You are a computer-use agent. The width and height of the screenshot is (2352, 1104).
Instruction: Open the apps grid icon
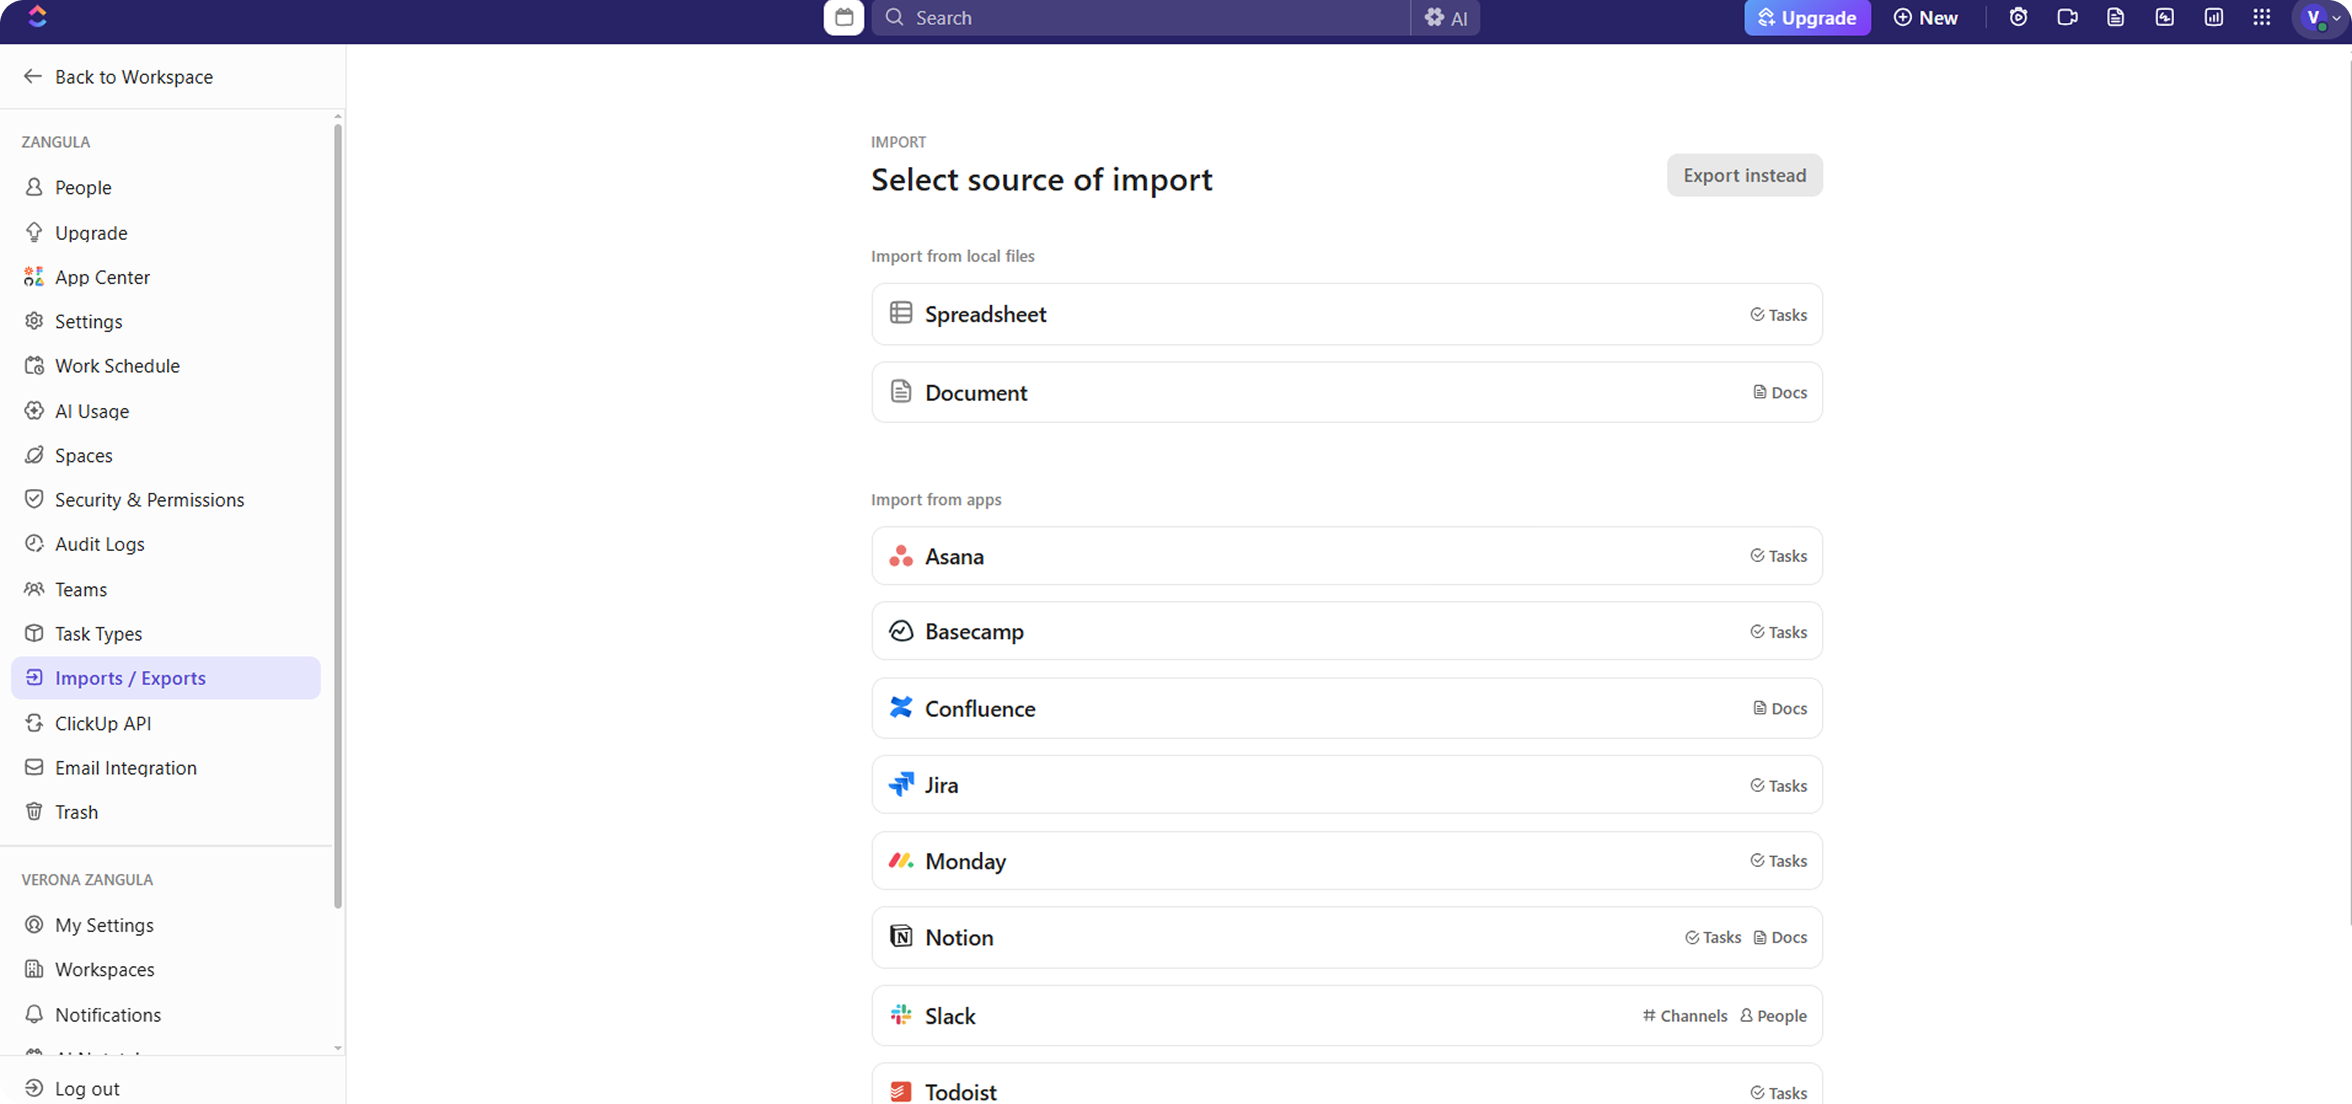click(2262, 17)
